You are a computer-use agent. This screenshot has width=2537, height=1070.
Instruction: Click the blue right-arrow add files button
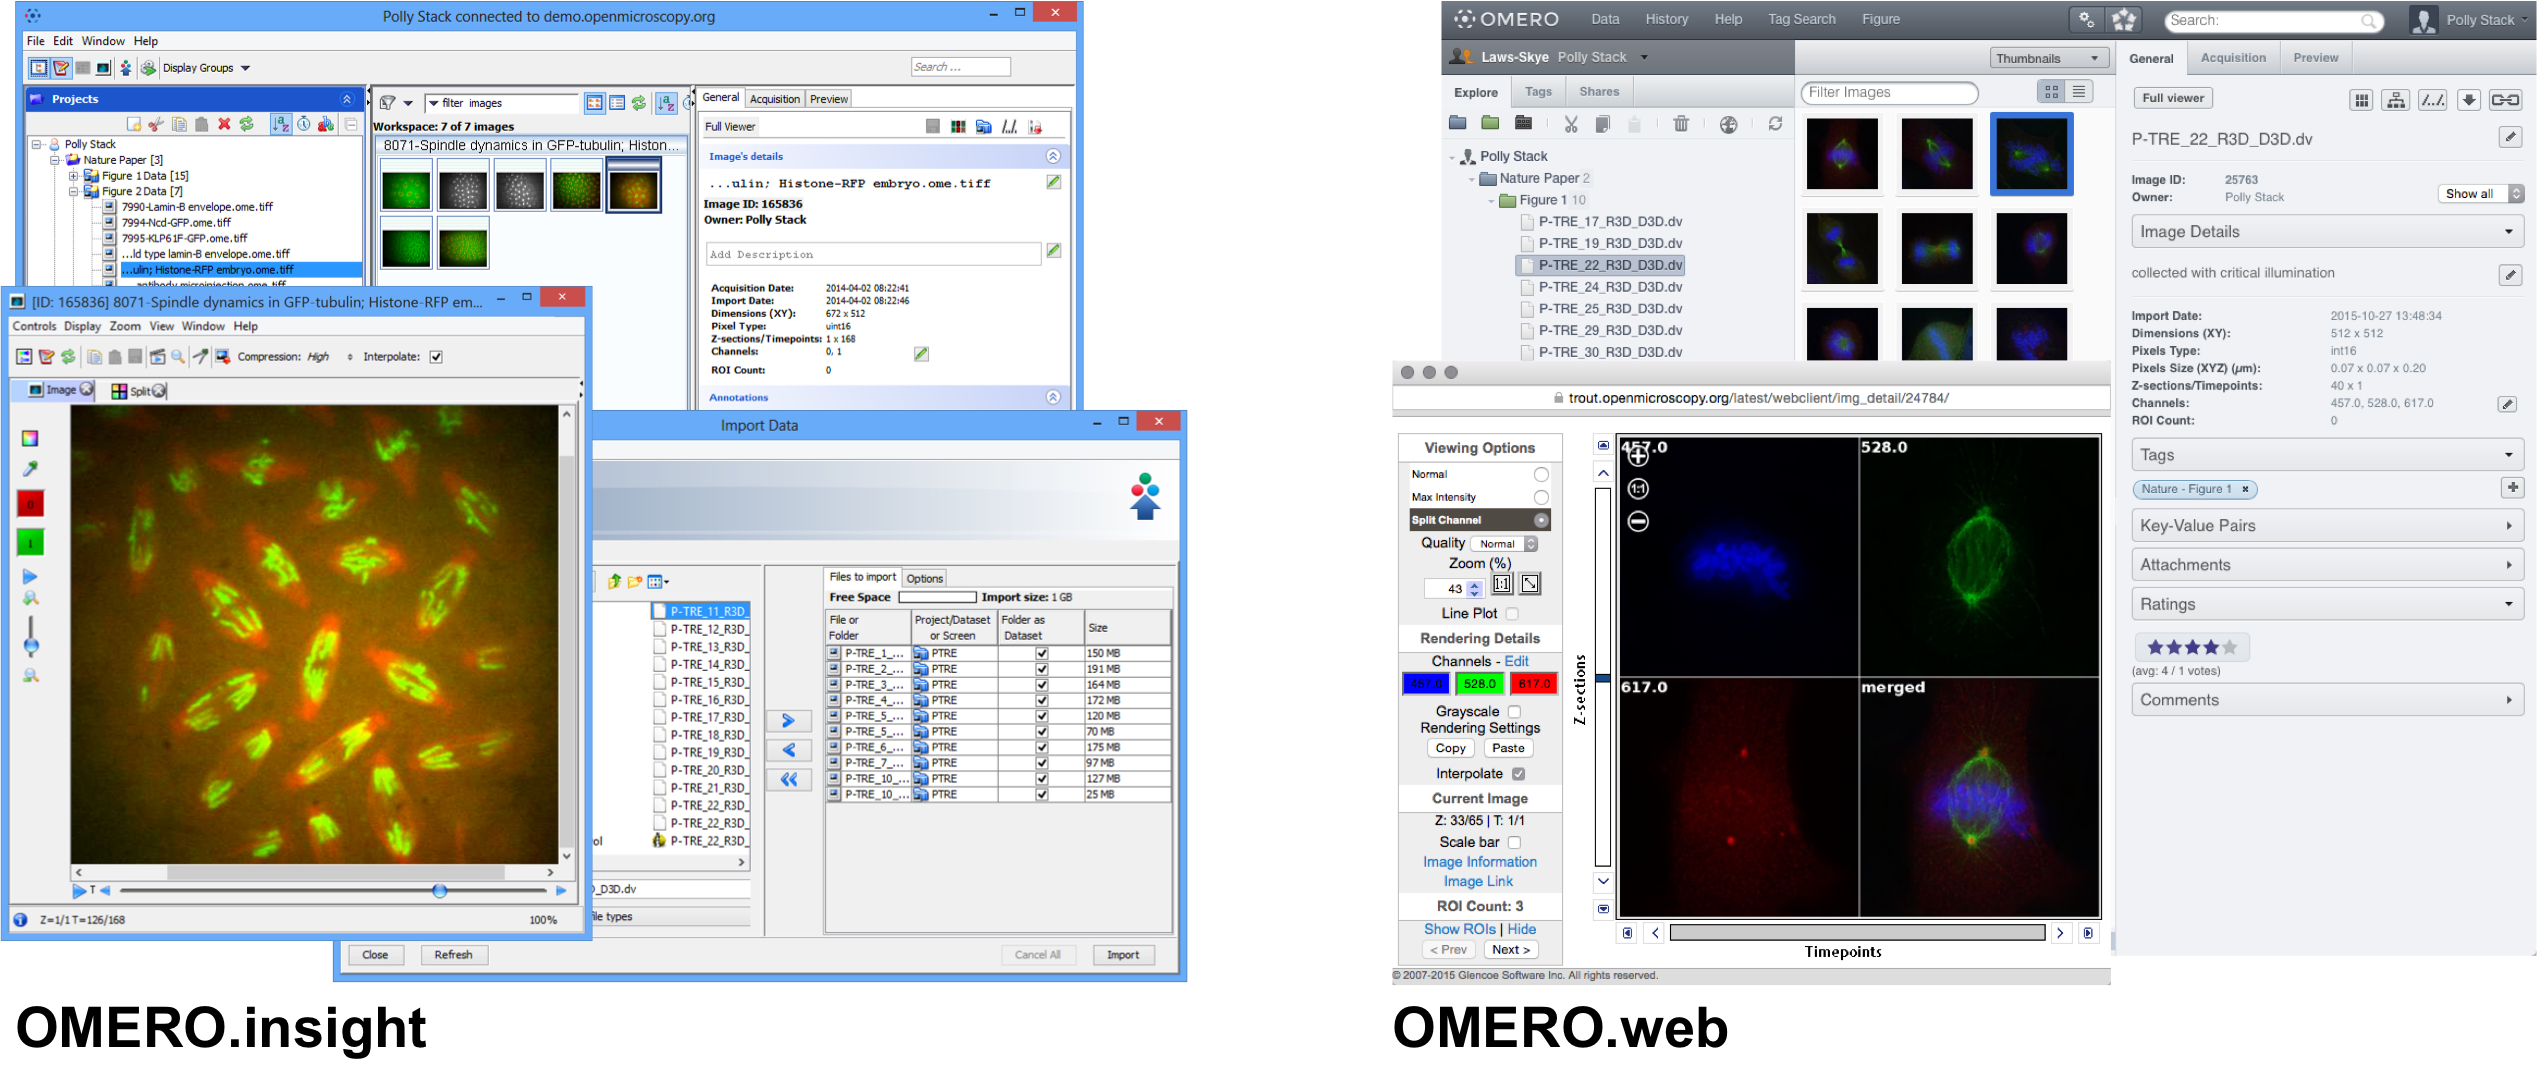pyautogui.click(x=788, y=720)
